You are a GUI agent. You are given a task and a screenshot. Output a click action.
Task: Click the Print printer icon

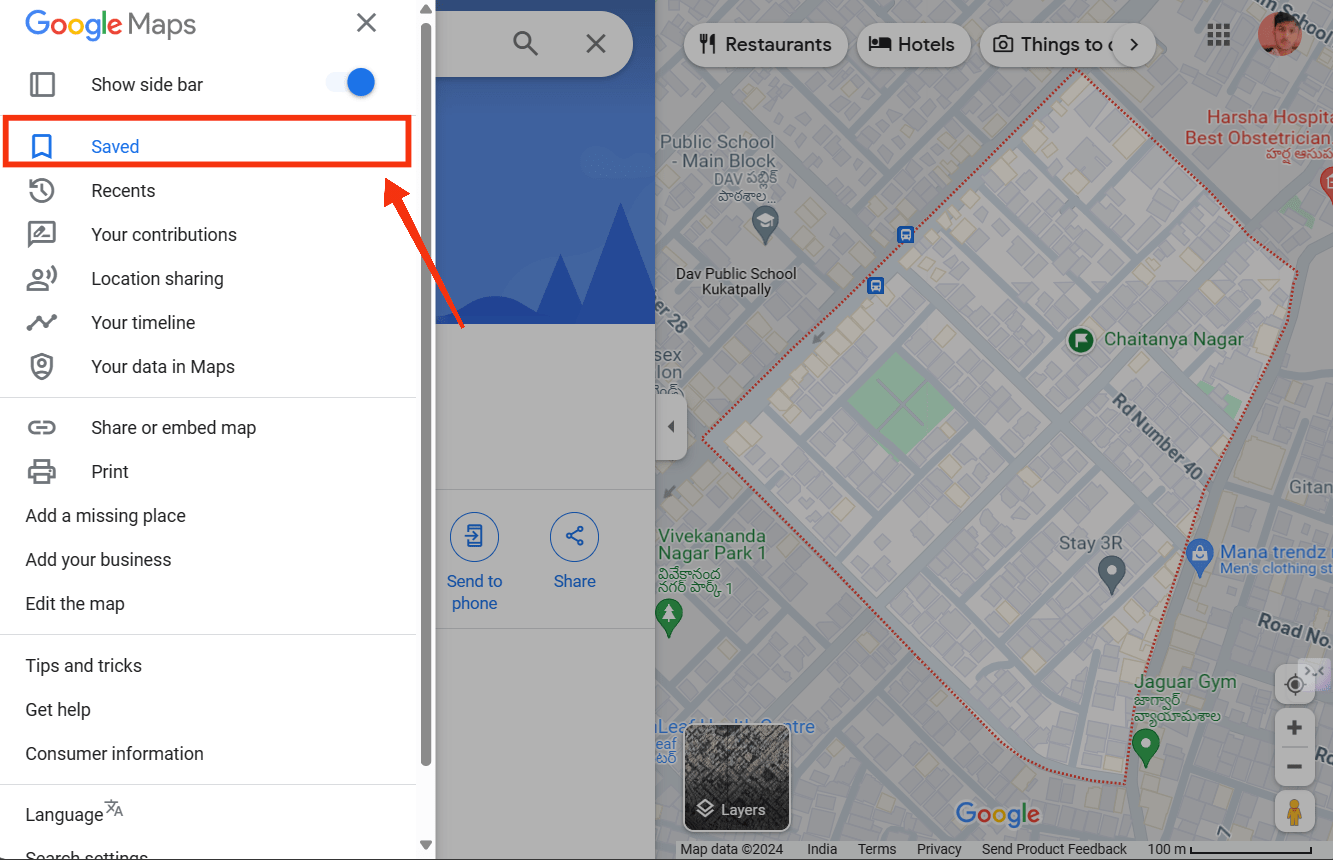[x=41, y=471]
